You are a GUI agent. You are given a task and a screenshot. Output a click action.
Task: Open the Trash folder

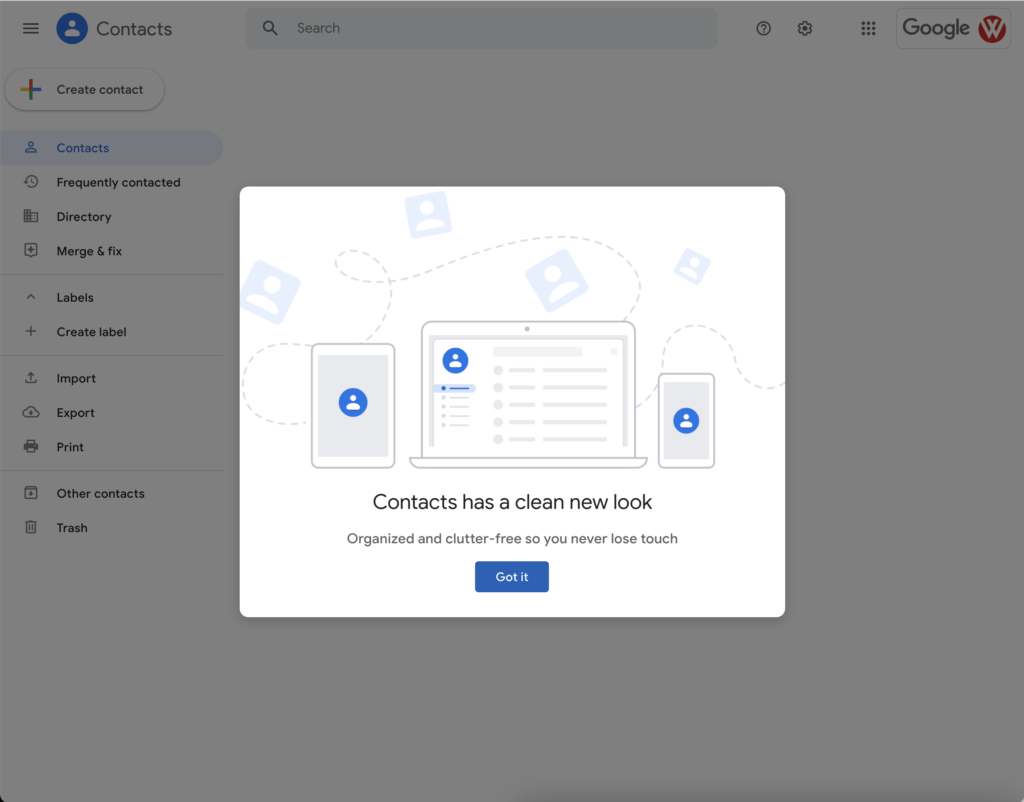(x=111, y=528)
